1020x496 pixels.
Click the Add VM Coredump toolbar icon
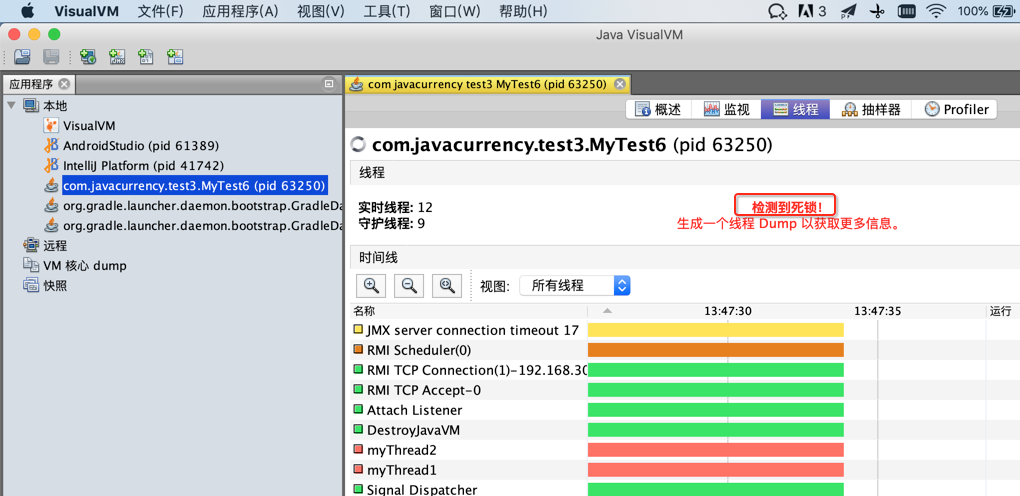pyautogui.click(x=146, y=57)
